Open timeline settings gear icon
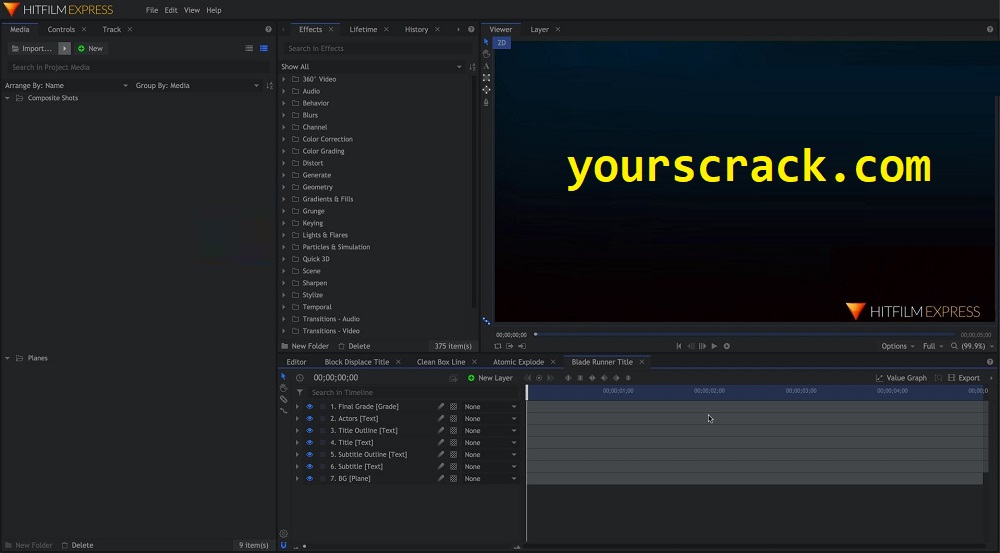This screenshot has height=553, width=1000. (x=283, y=534)
